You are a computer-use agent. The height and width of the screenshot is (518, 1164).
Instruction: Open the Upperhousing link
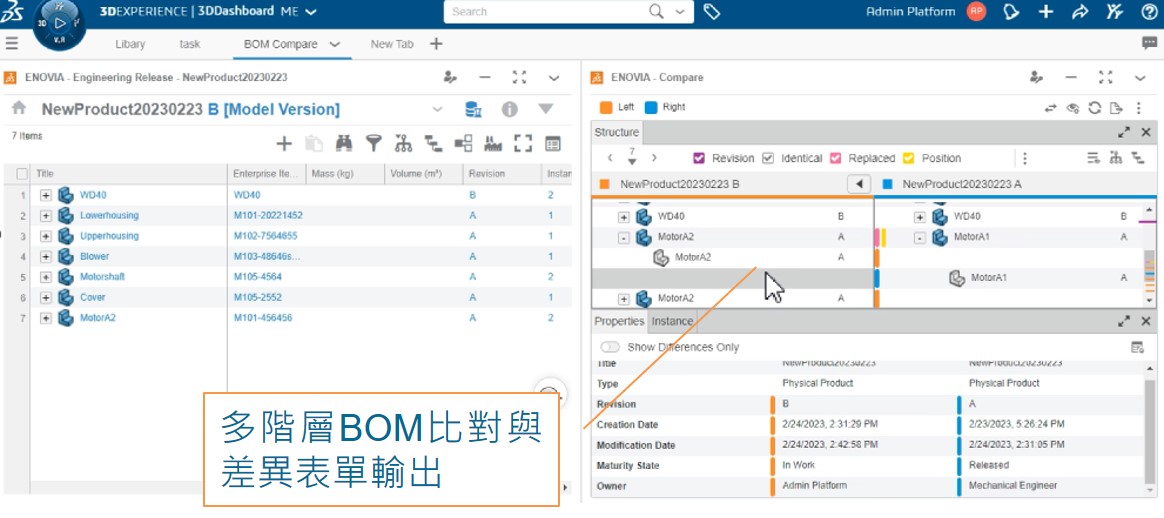(109, 236)
